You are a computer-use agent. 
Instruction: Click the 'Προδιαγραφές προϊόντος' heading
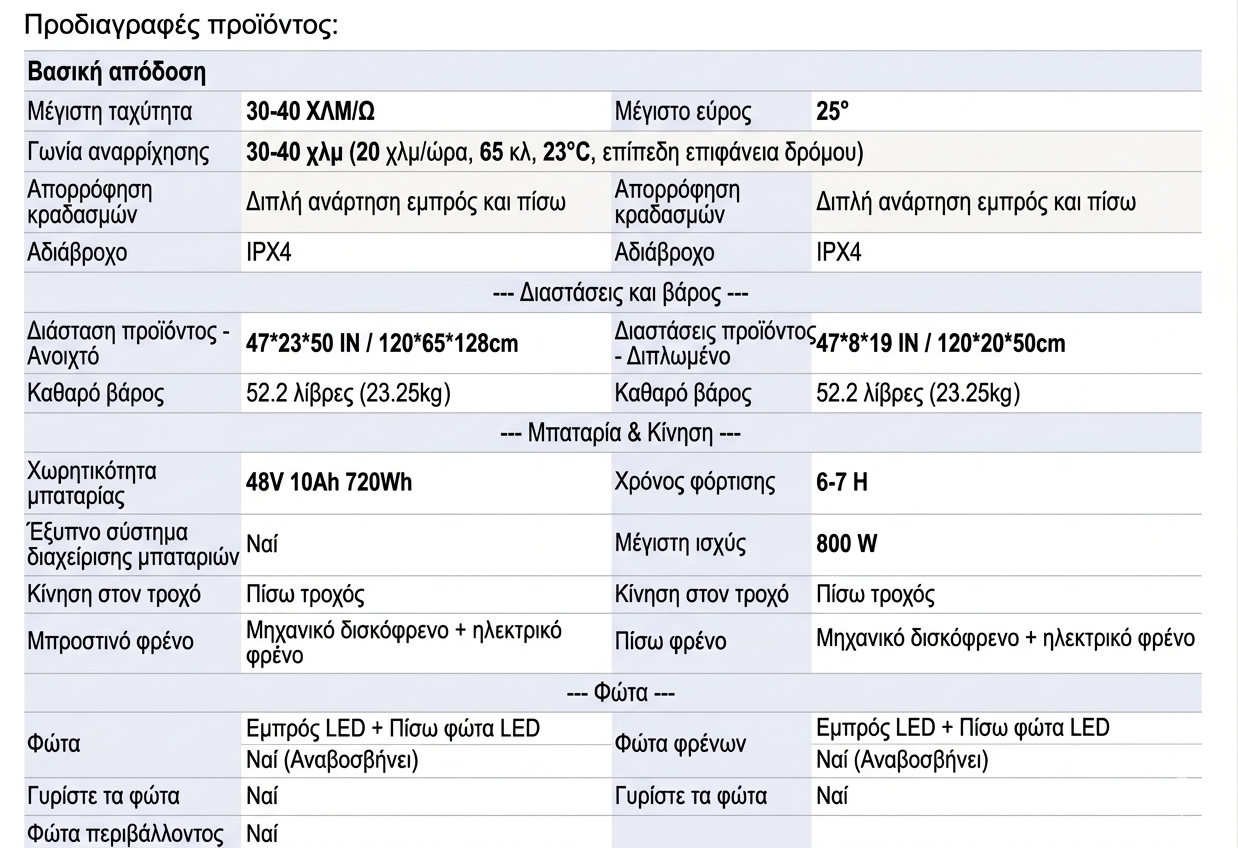180,23
